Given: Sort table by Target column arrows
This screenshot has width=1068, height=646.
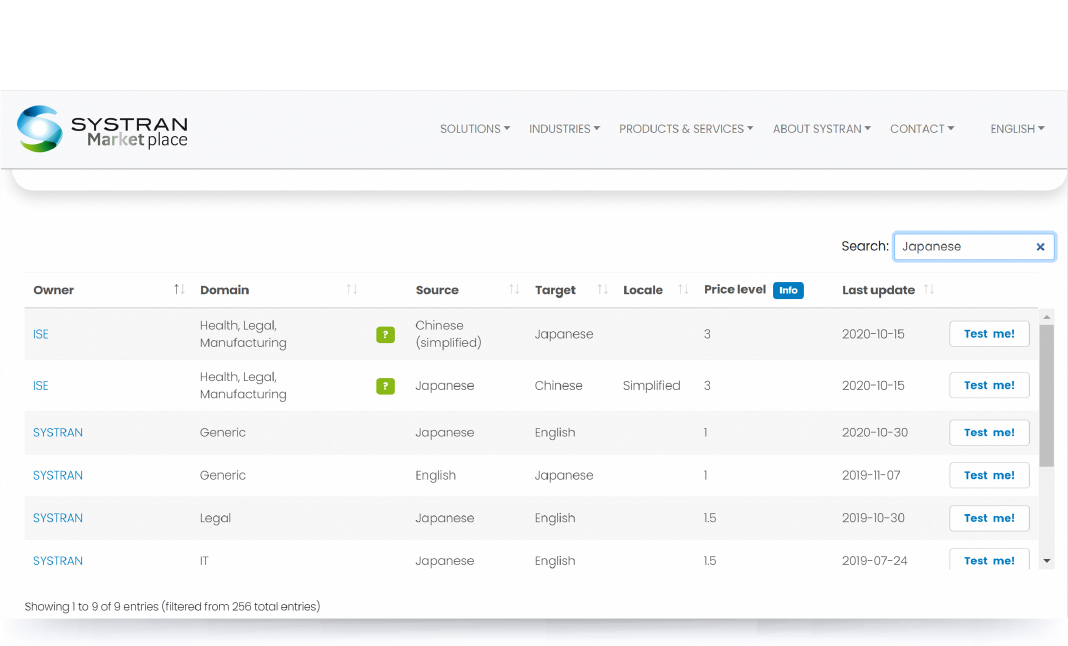Looking at the screenshot, I should pyautogui.click(x=602, y=290).
